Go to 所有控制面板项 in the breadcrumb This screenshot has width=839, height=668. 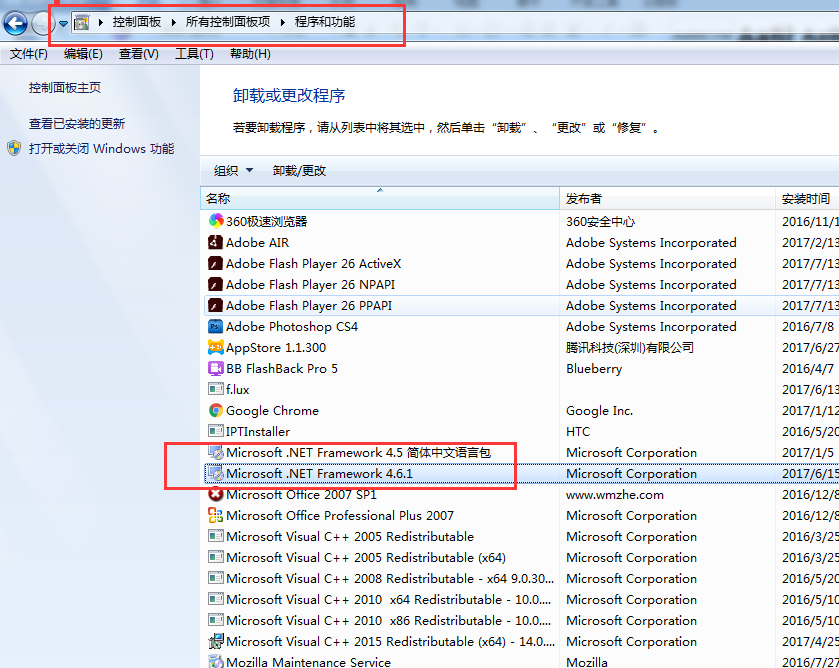228,22
